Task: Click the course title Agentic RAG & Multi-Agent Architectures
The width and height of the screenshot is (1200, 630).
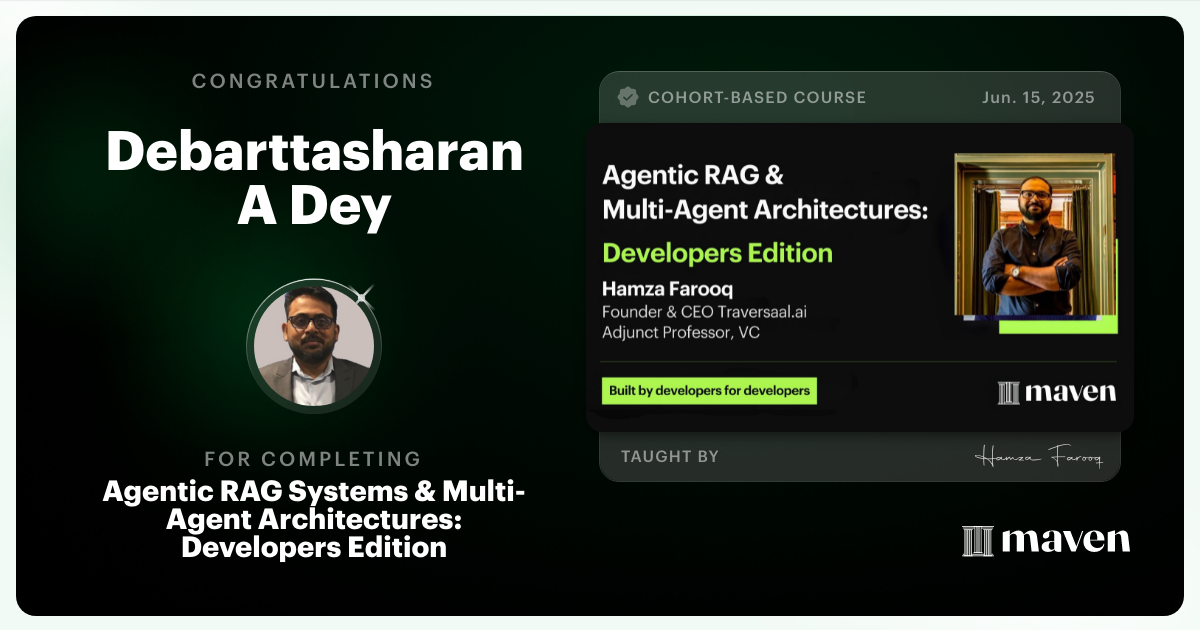Action: coord(764,191)
